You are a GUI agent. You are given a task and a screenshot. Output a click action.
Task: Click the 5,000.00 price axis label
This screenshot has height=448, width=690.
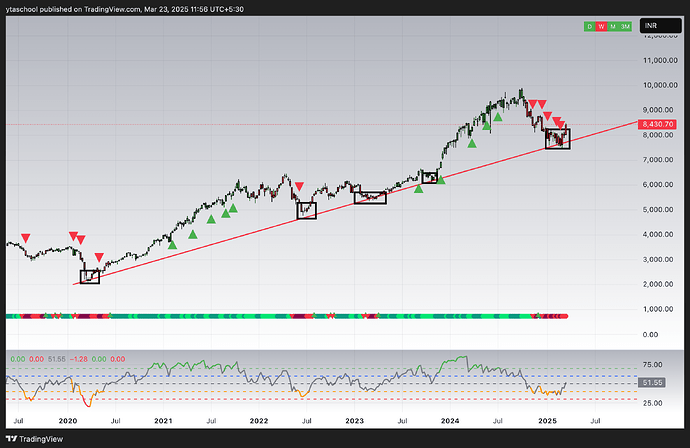[658, 209]
